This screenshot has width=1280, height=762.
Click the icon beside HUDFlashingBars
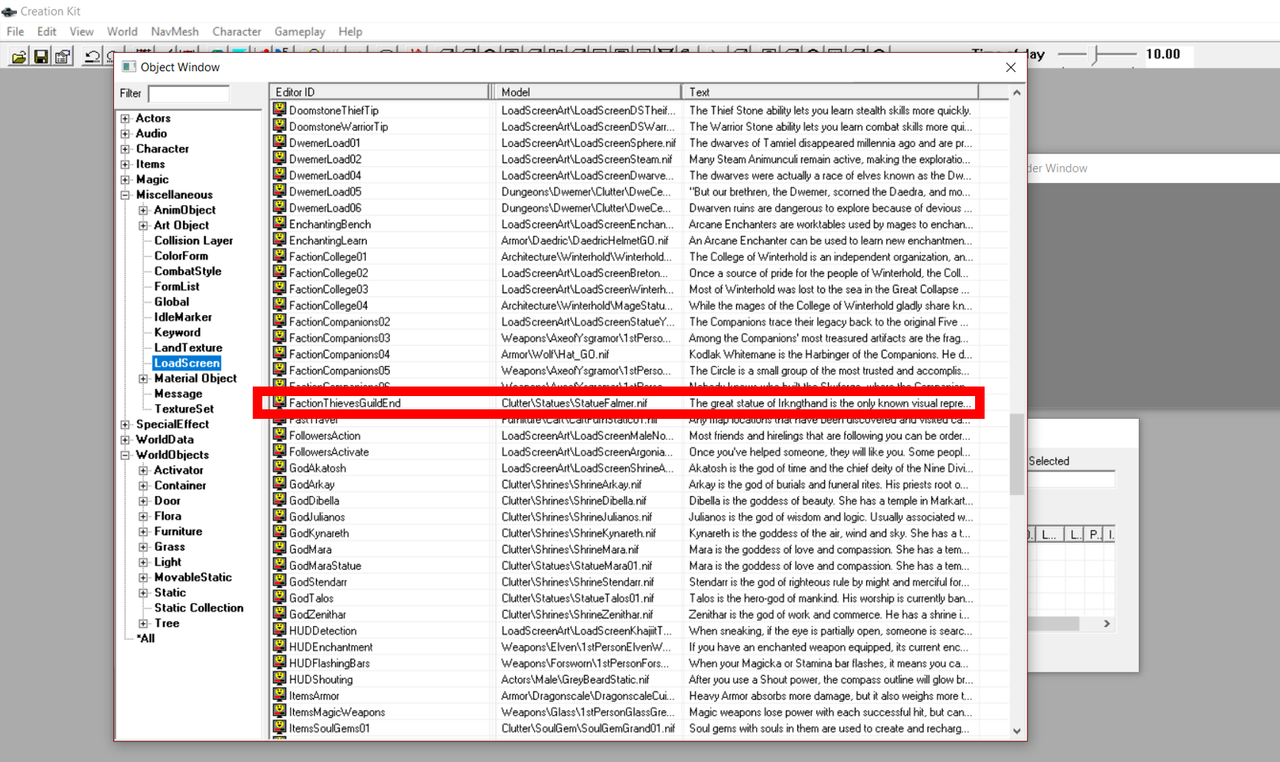(280, 663)
